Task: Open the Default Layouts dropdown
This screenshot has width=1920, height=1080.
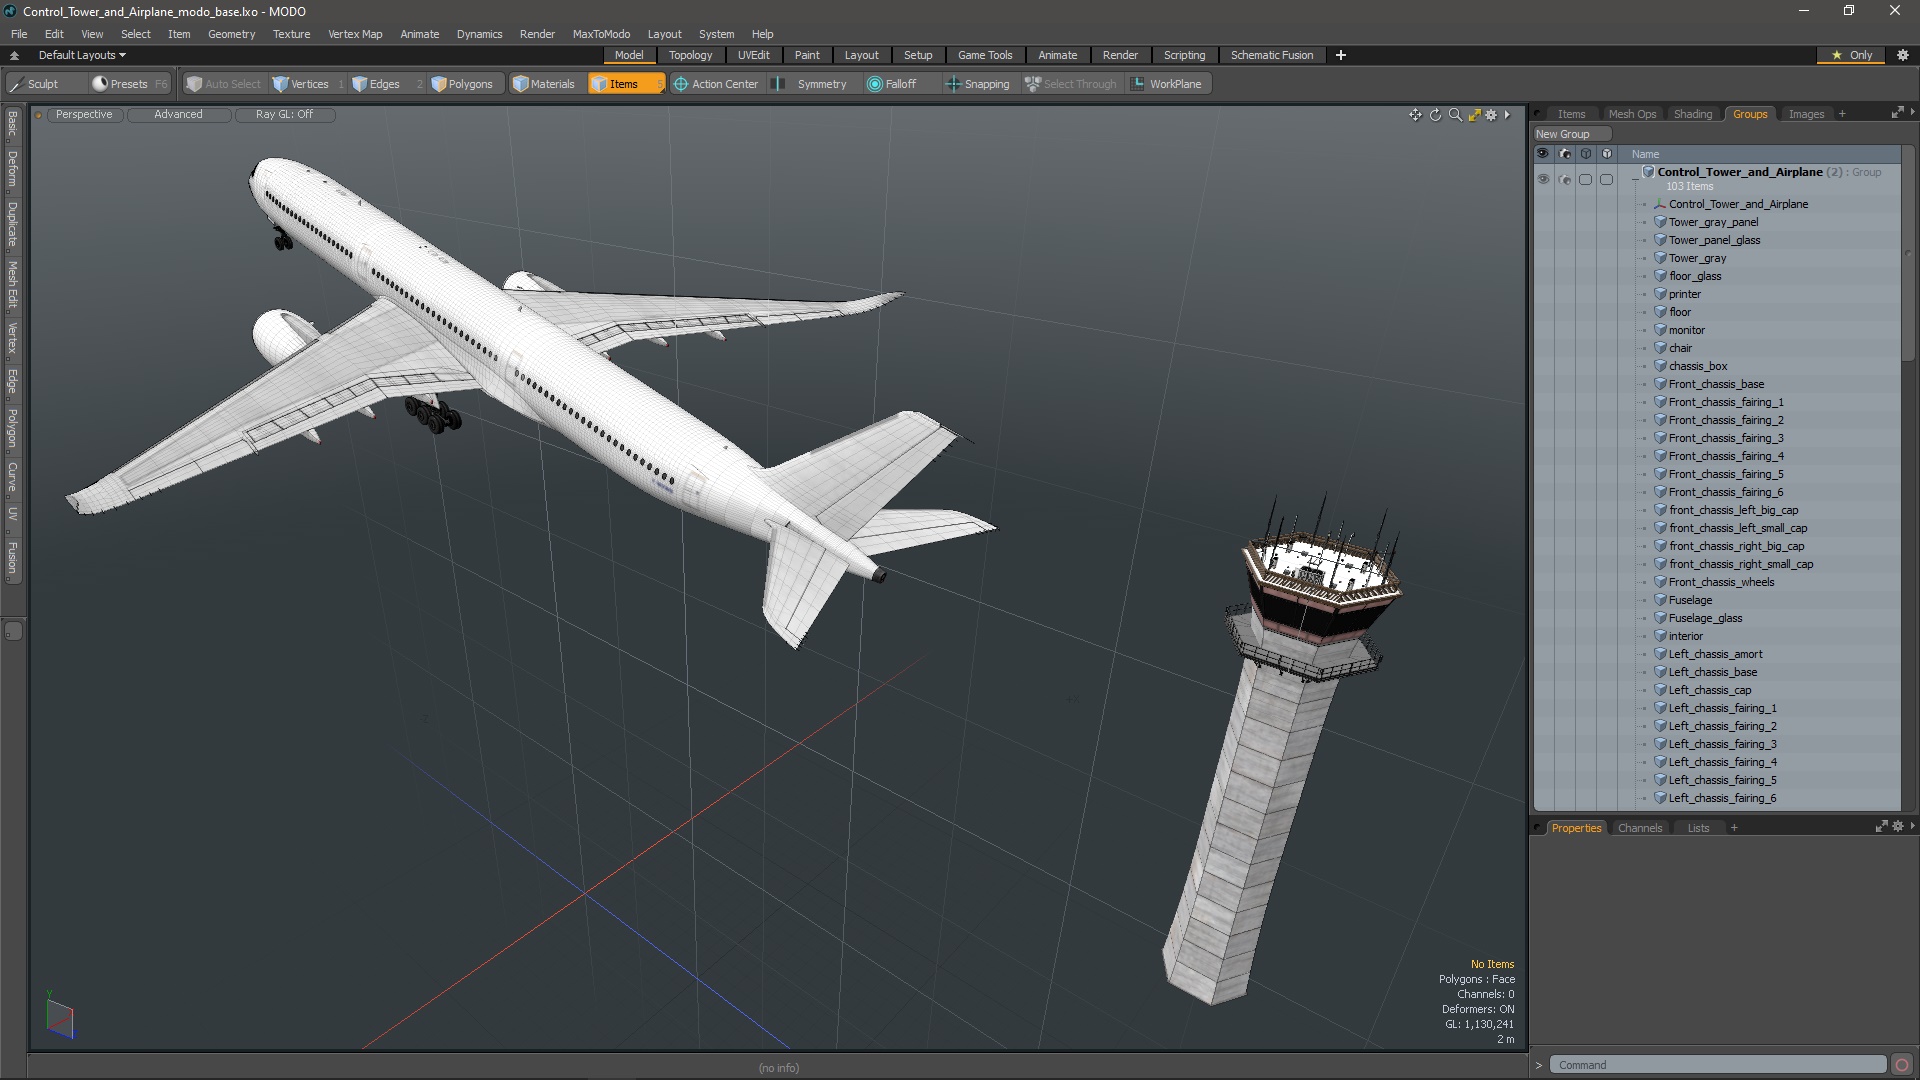Action: click(82, 55)
